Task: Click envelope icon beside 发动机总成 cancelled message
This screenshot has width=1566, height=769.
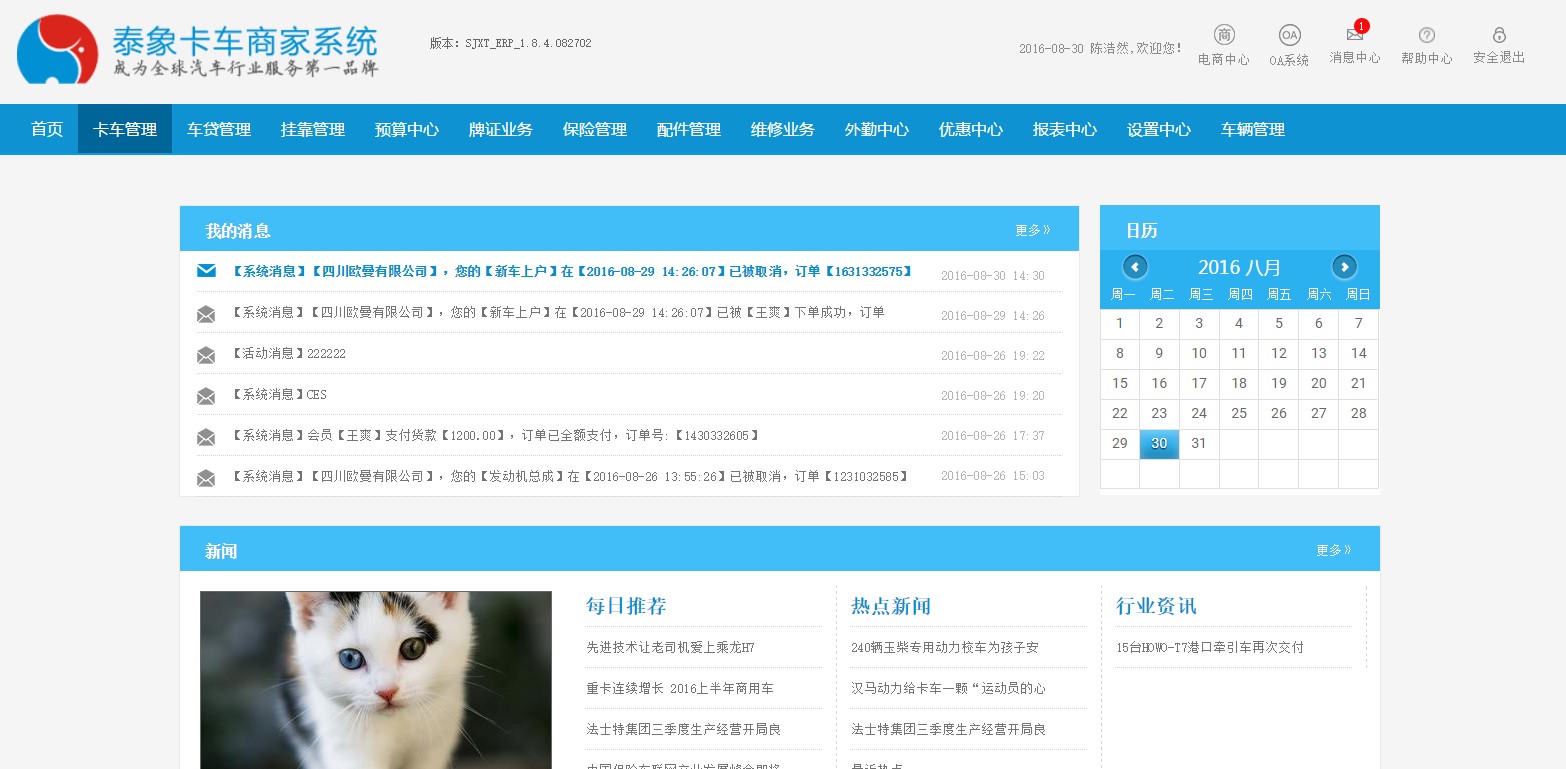Action: point(206,478)
